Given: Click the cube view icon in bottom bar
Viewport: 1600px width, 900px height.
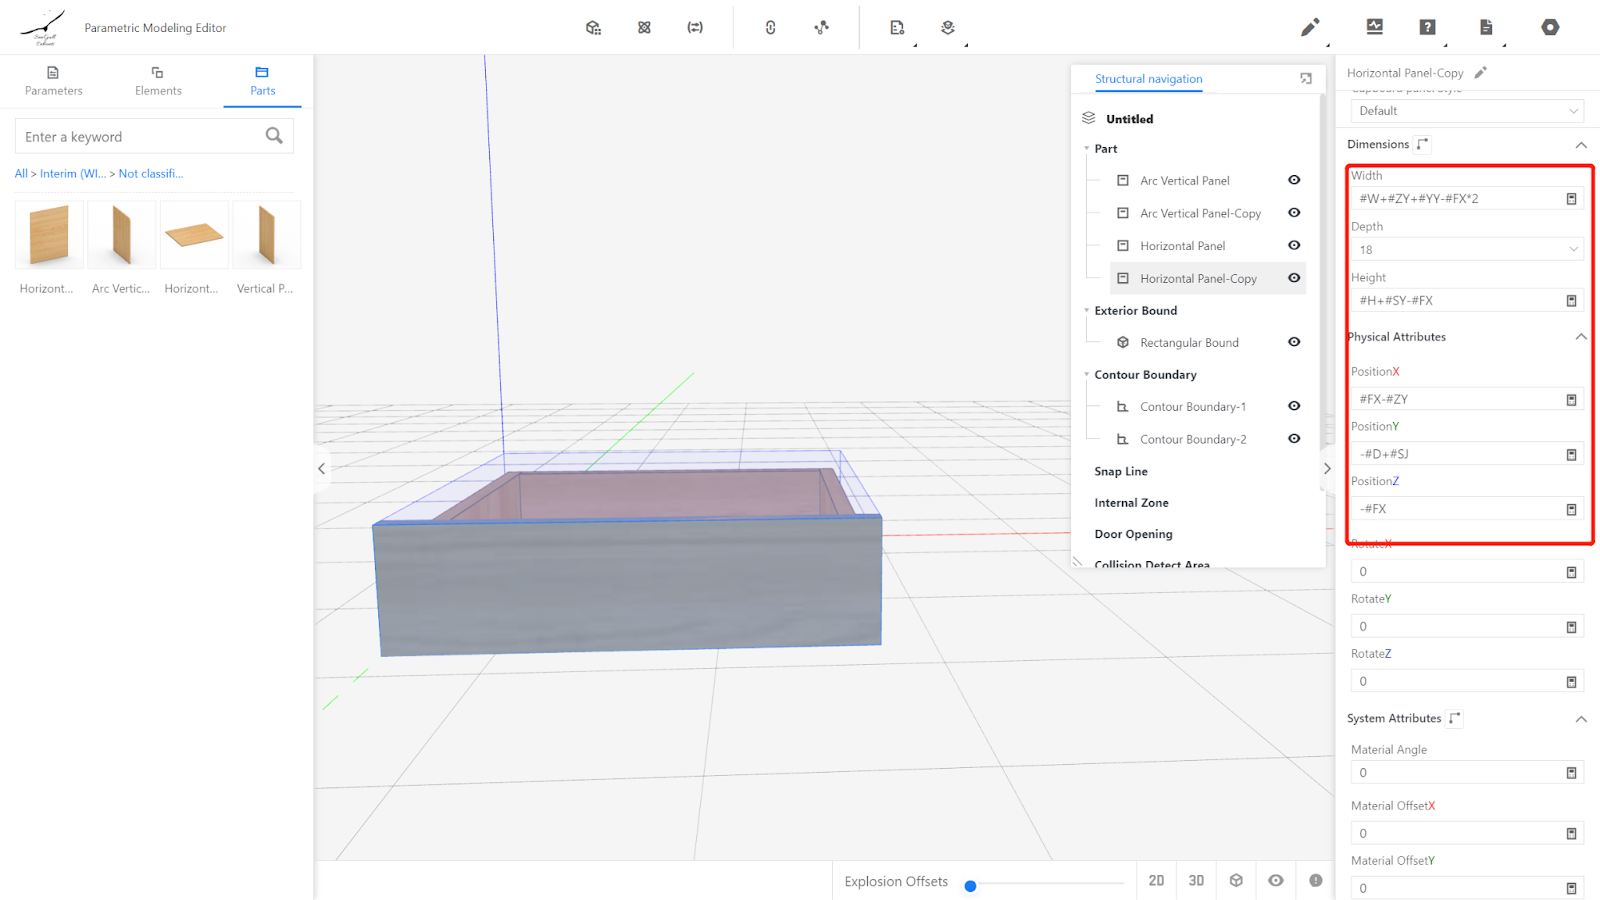Looking at the screenshot, I should 1236,881.
